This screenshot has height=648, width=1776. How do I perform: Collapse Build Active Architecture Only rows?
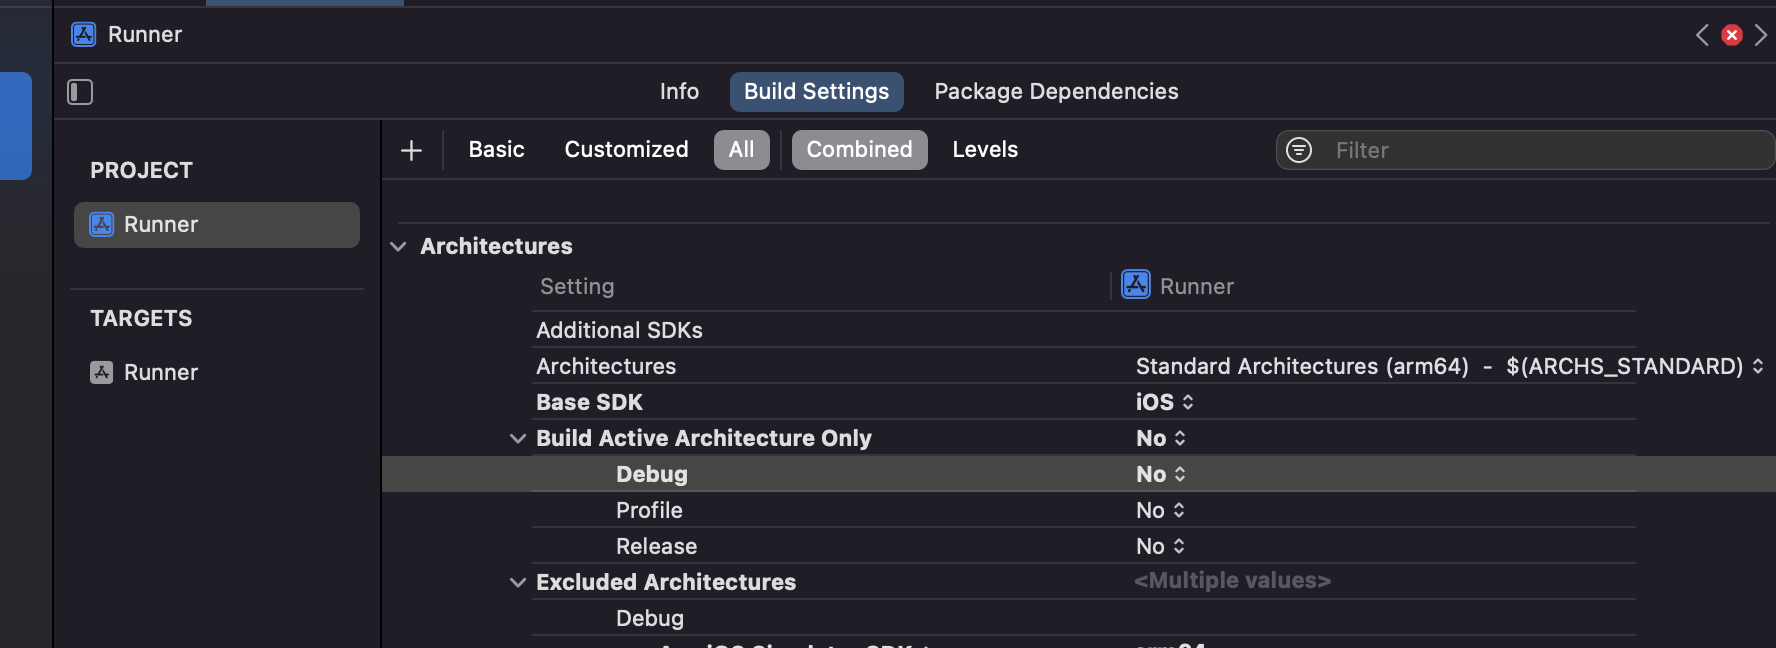517,439
